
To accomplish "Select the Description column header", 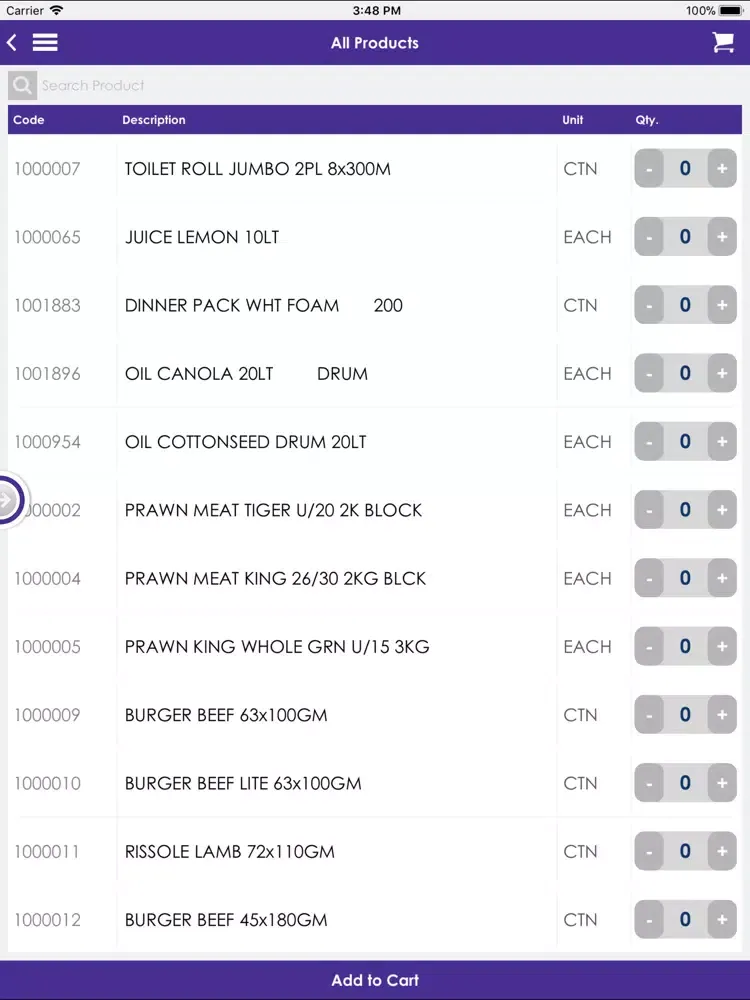I will click(x=154, y=120).
